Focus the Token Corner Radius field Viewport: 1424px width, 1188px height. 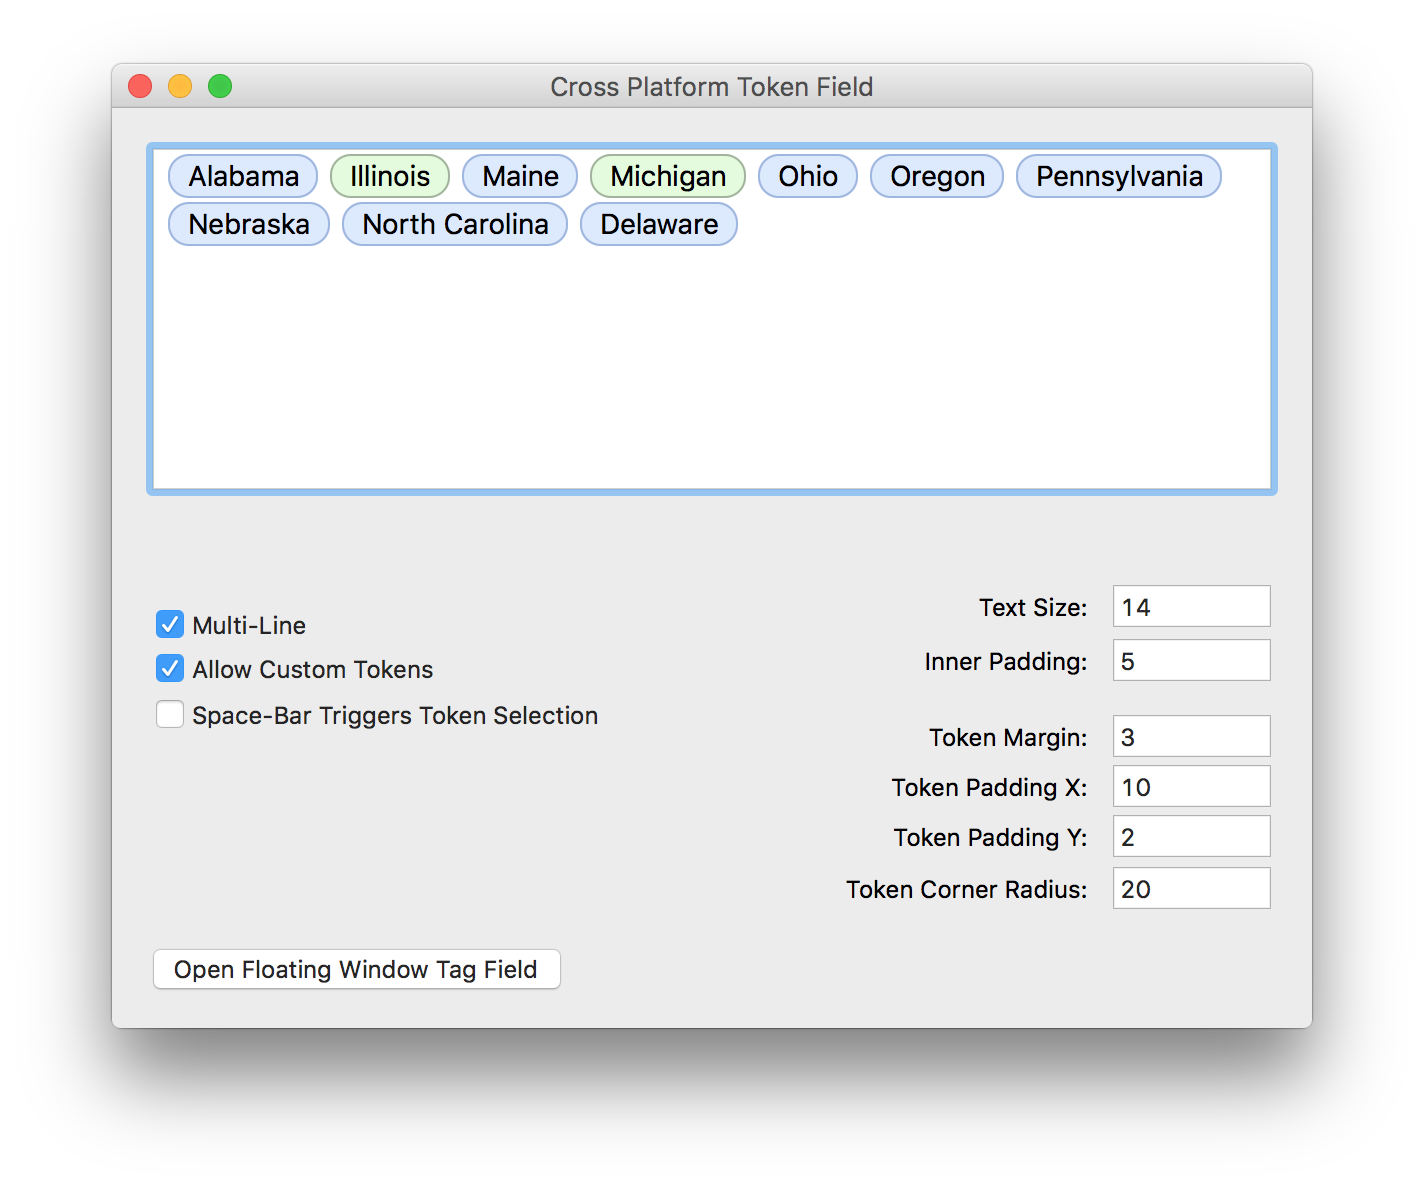point(1192,888)
